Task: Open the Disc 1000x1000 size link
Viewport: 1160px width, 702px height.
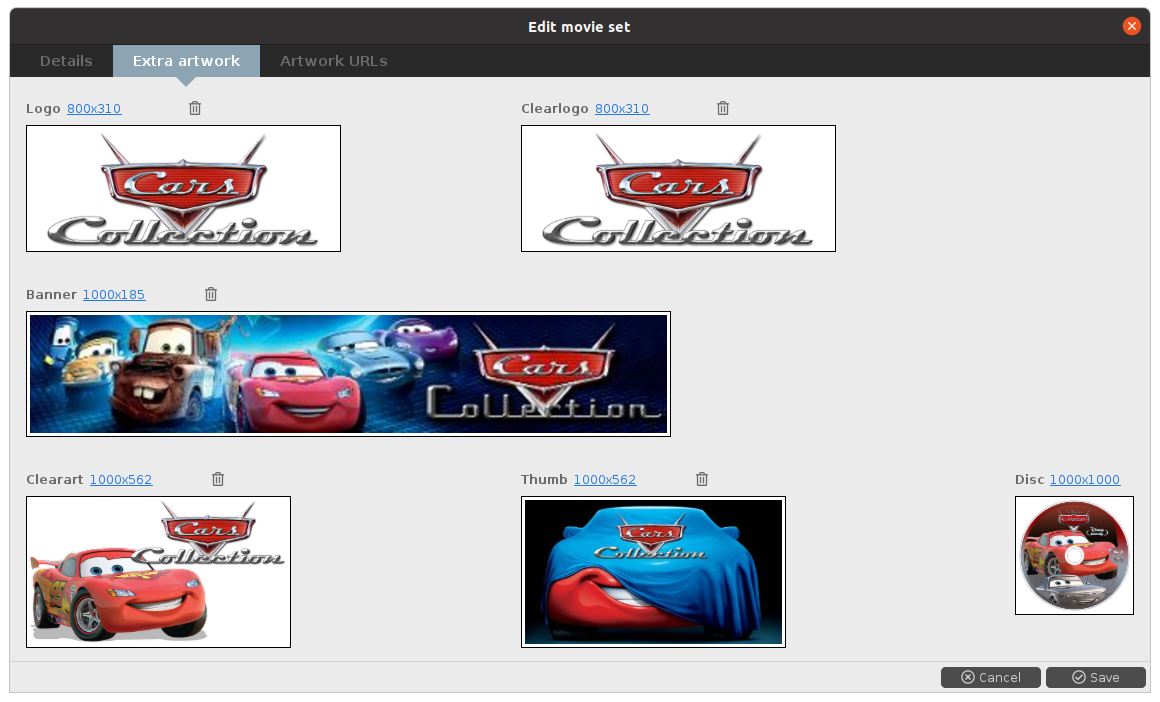Action: (1085, 480)
